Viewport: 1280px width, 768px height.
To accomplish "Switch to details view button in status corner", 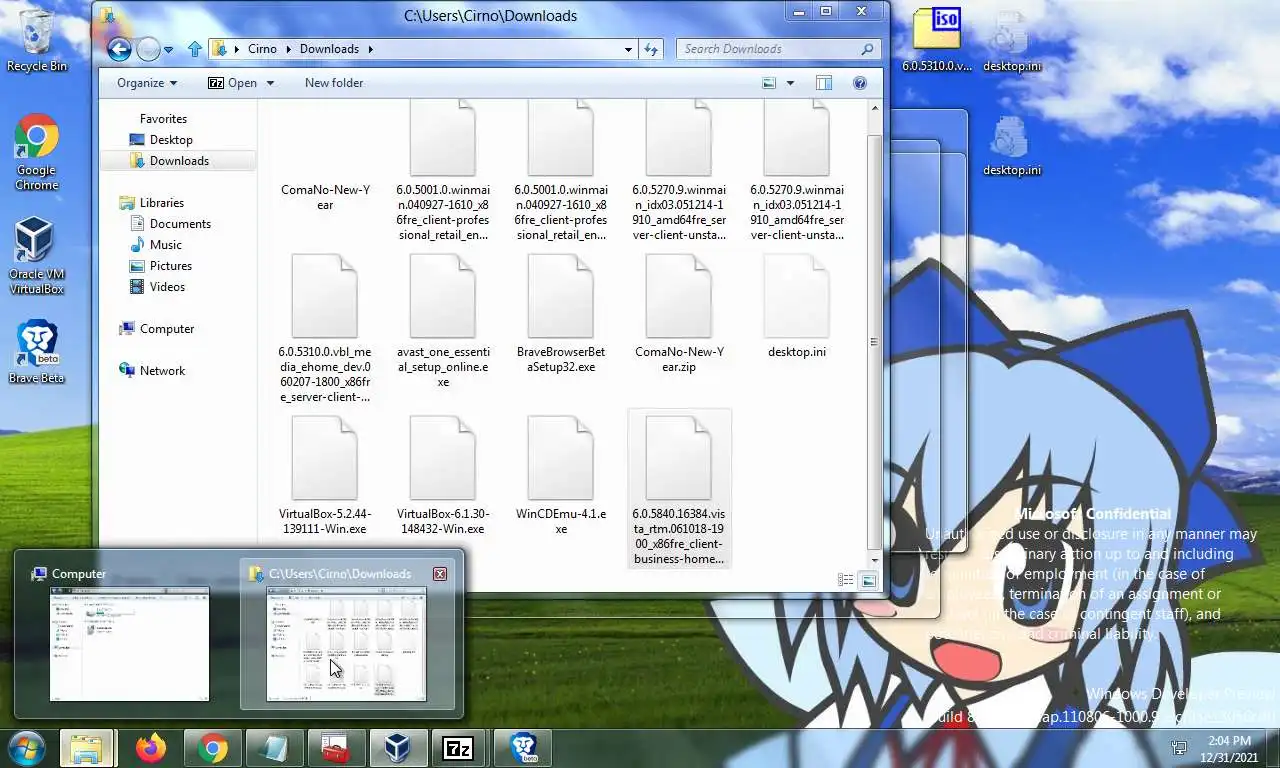I will [x=846, y=580].
